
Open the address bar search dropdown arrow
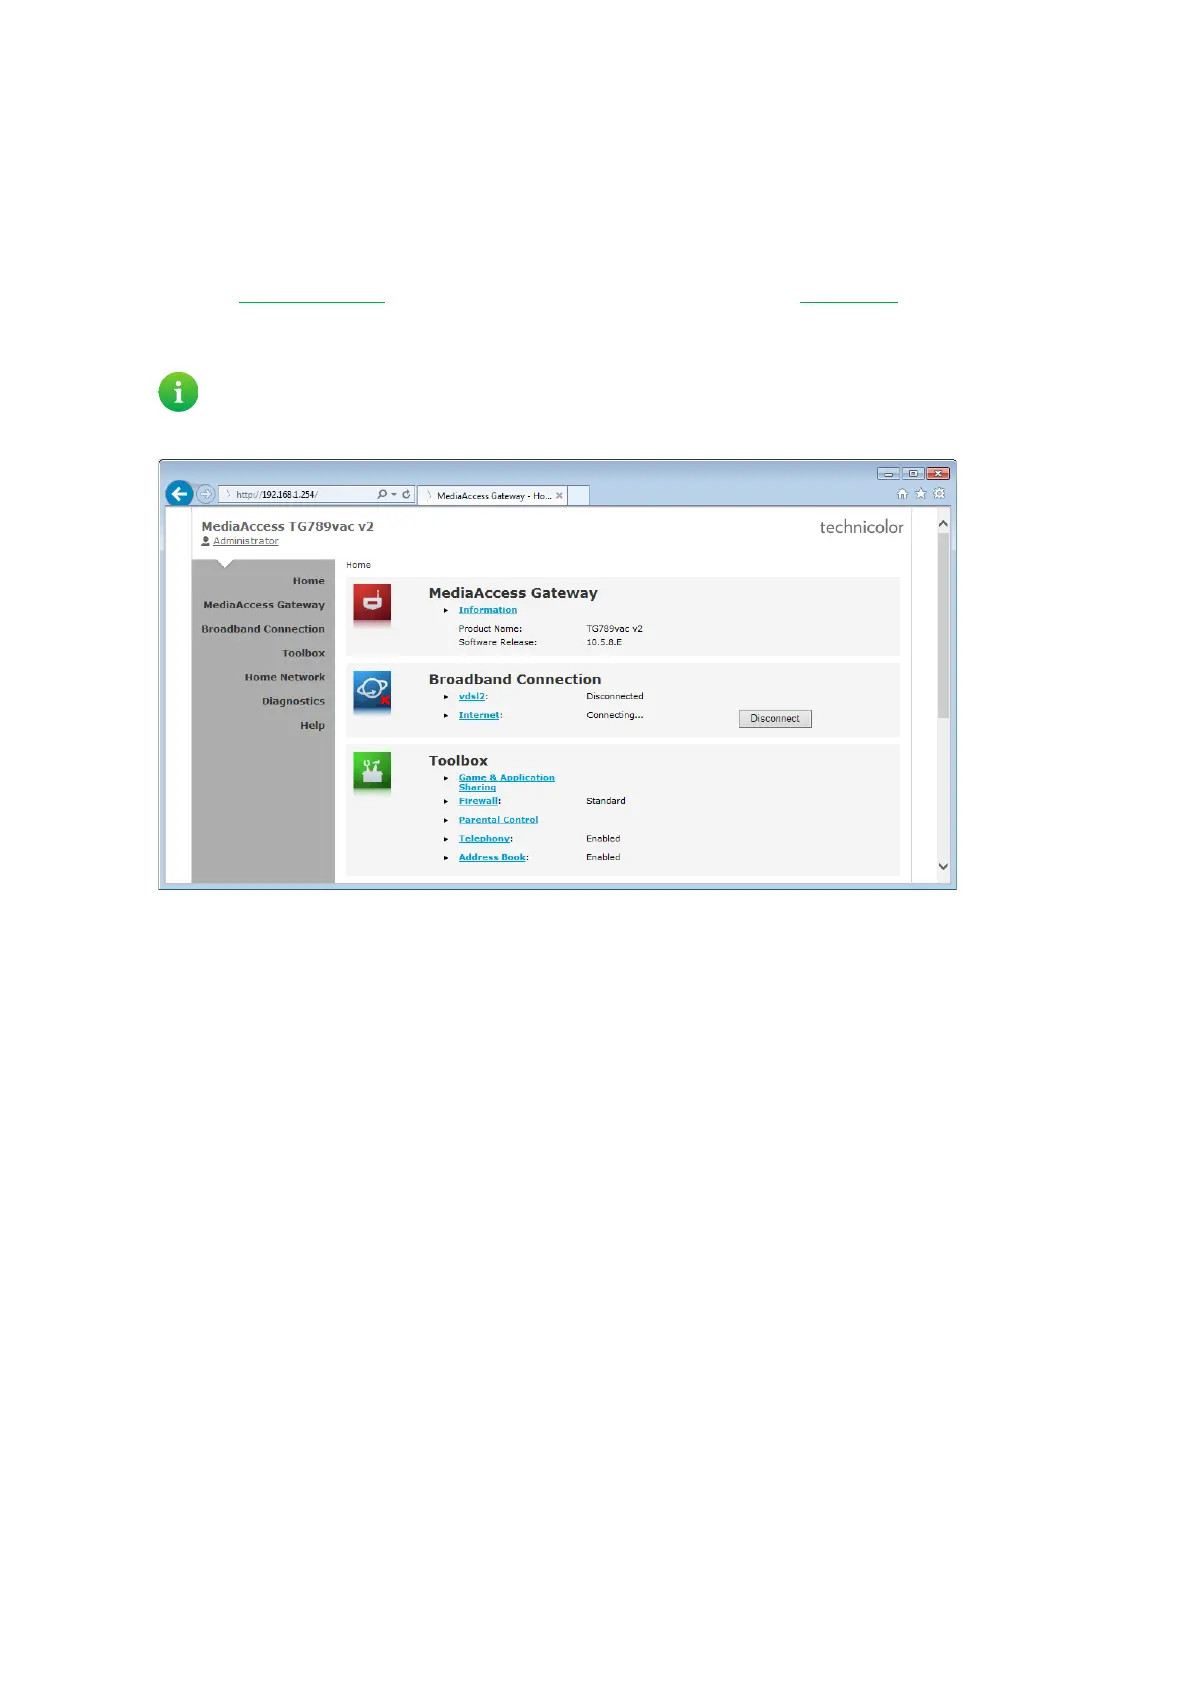pos(394,494)
